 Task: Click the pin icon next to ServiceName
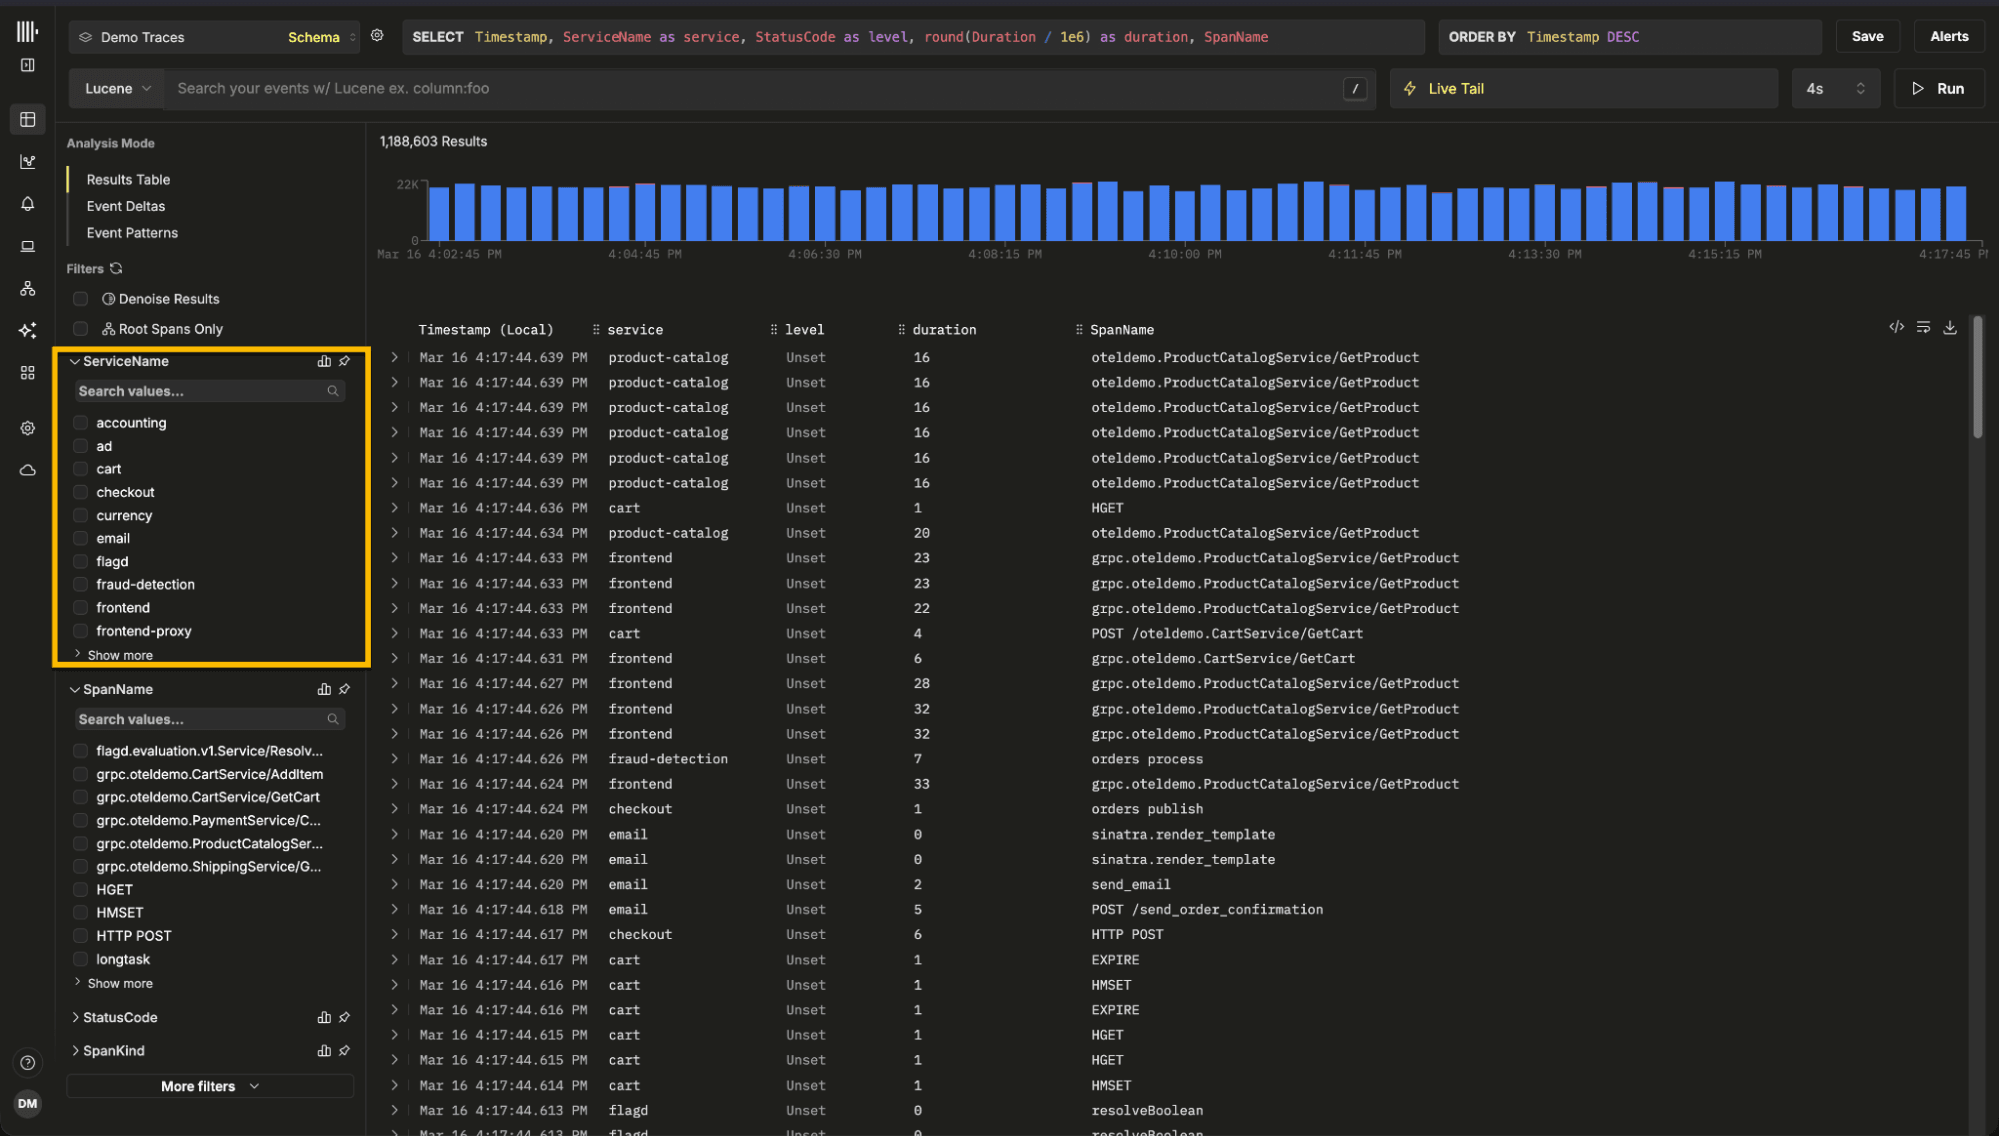[345, 361]
